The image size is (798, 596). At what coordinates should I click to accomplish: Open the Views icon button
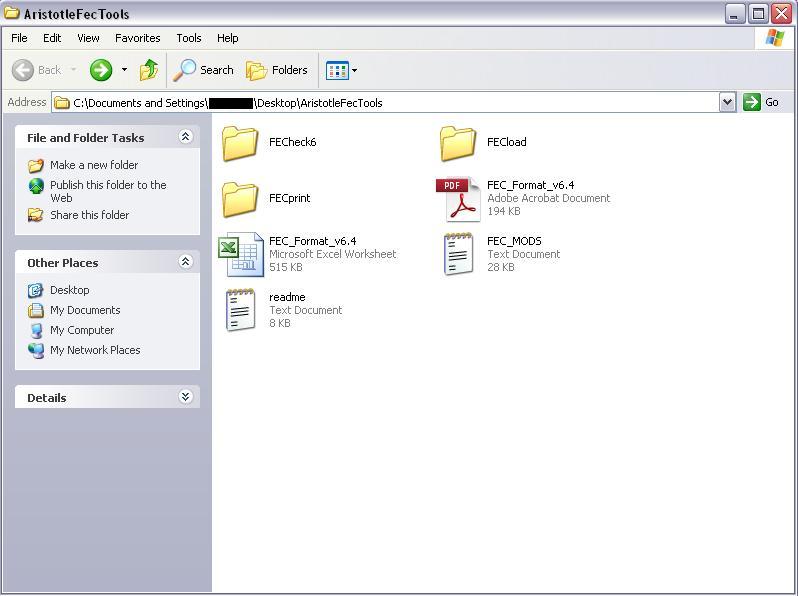(x=337, y=70)
